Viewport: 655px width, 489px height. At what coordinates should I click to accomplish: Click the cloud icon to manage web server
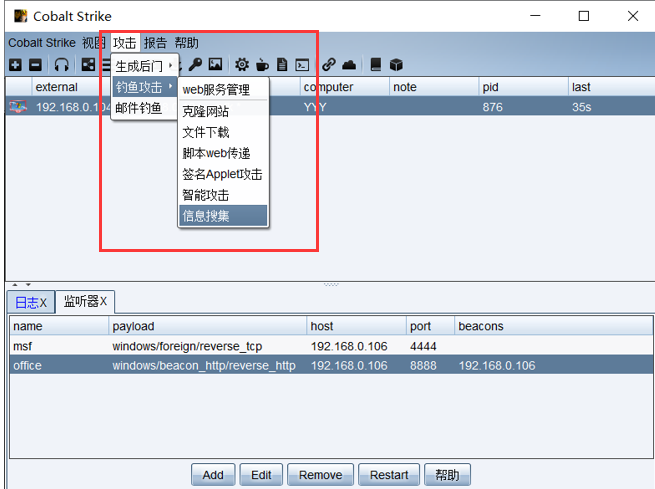tap(349, 65)
